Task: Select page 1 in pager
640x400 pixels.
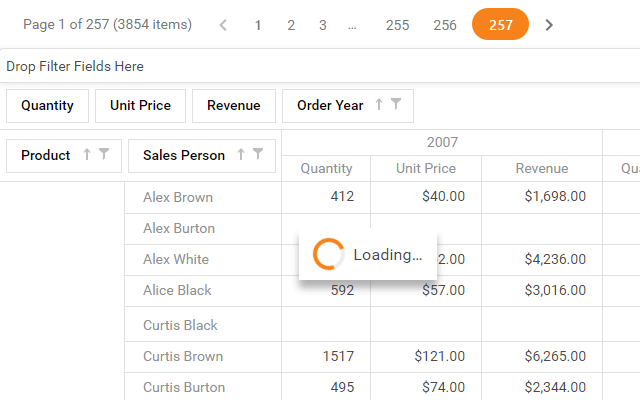Action: (x=258, y=25)
